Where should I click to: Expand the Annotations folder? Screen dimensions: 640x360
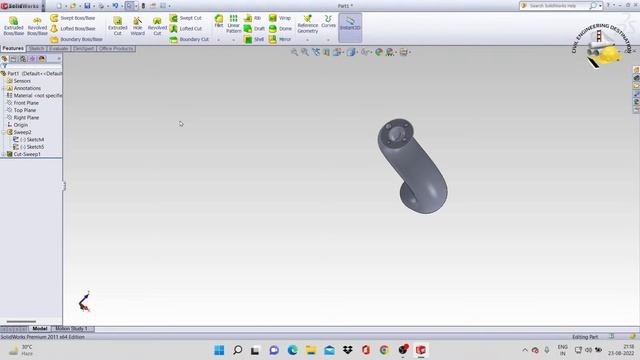pos(3,88)
